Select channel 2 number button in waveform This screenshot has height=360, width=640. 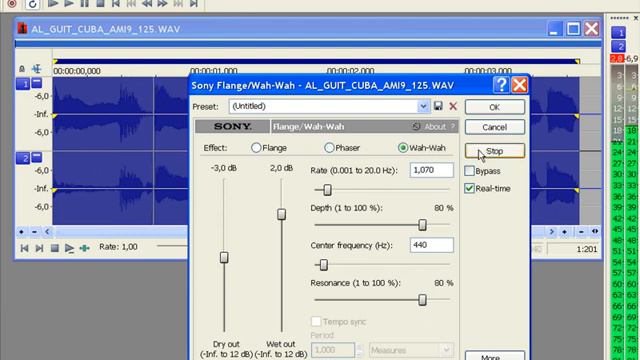tap(23, 158)
